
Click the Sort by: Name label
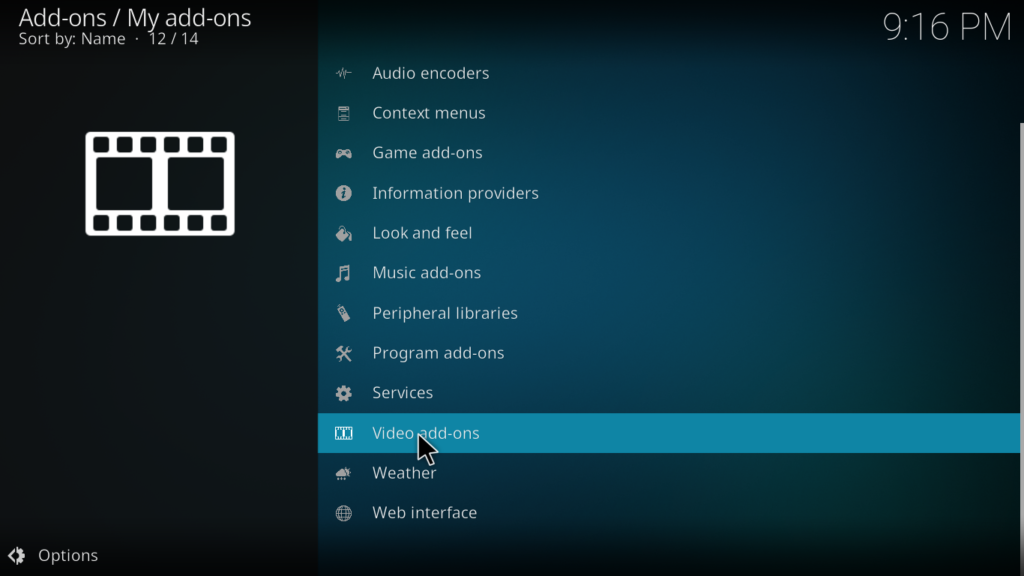click(x=72, y=39)
